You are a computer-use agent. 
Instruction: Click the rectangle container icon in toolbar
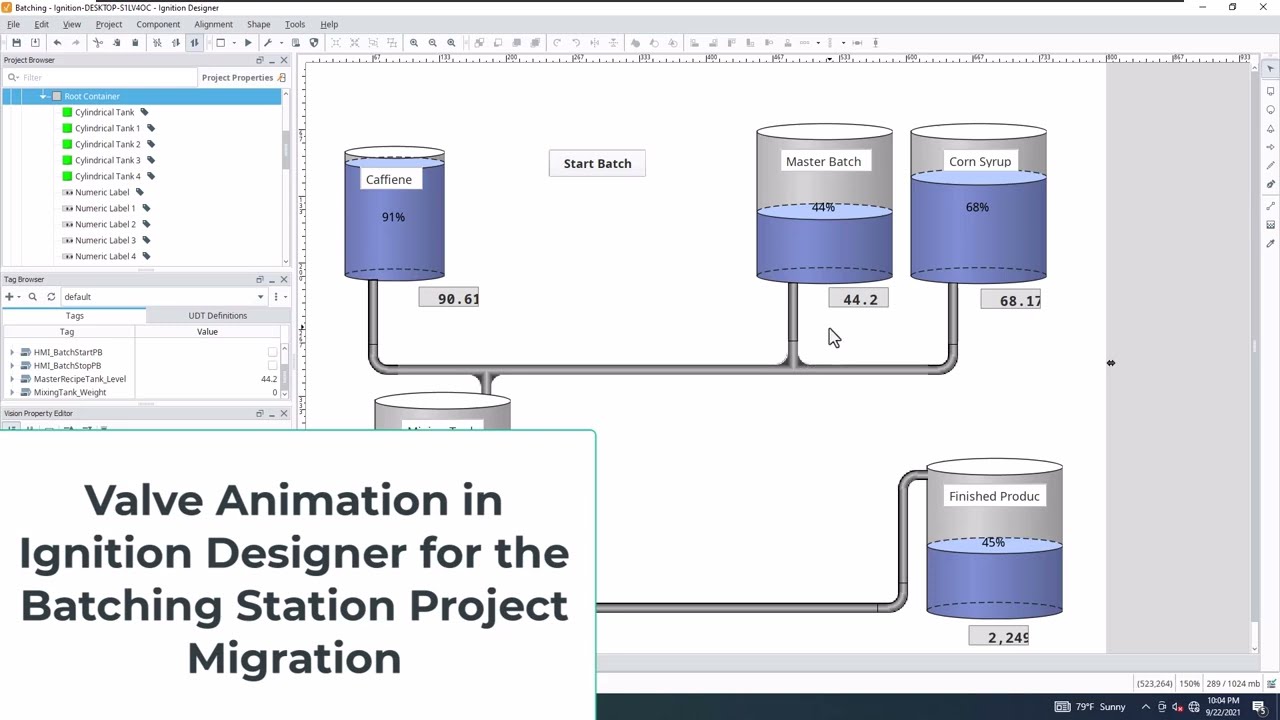[220, 43]
